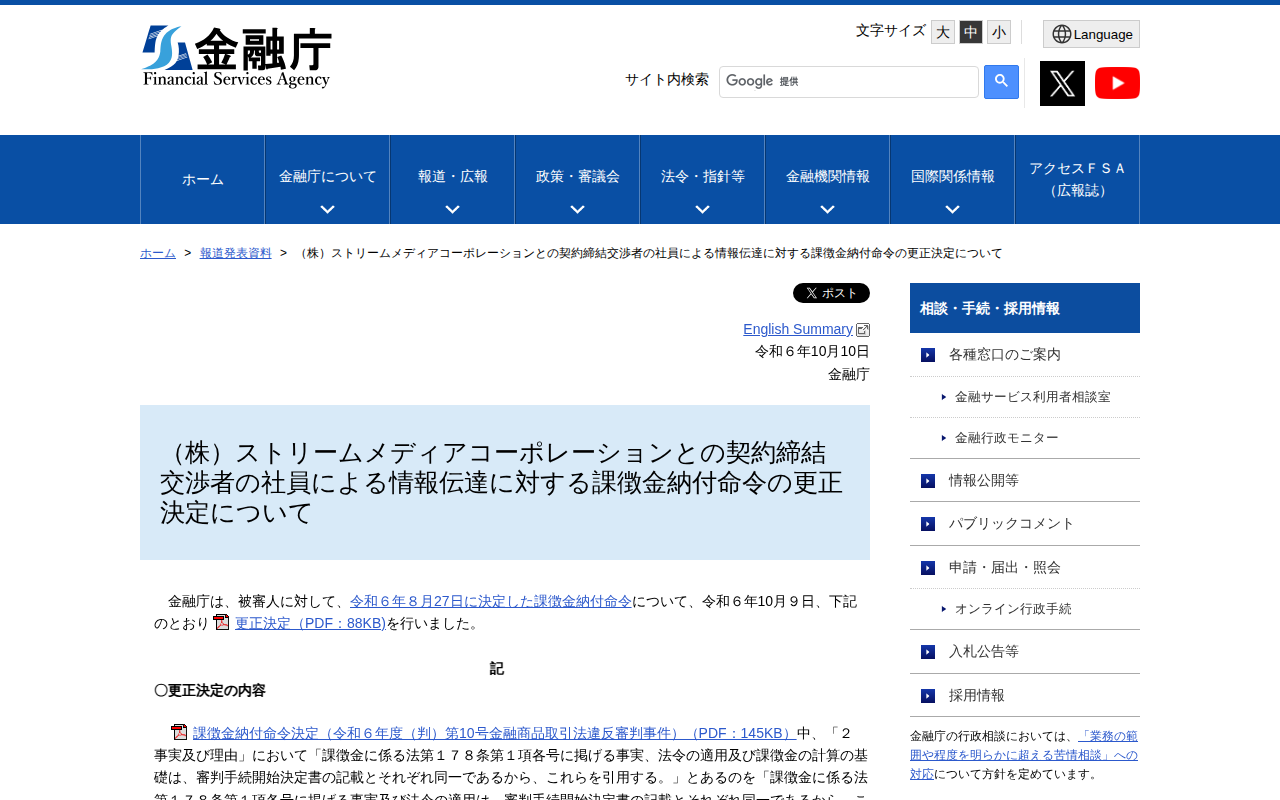Open オンライン行政手続 in sidebar
The width and height of the screenshot is (1280, 800).
1013,609
